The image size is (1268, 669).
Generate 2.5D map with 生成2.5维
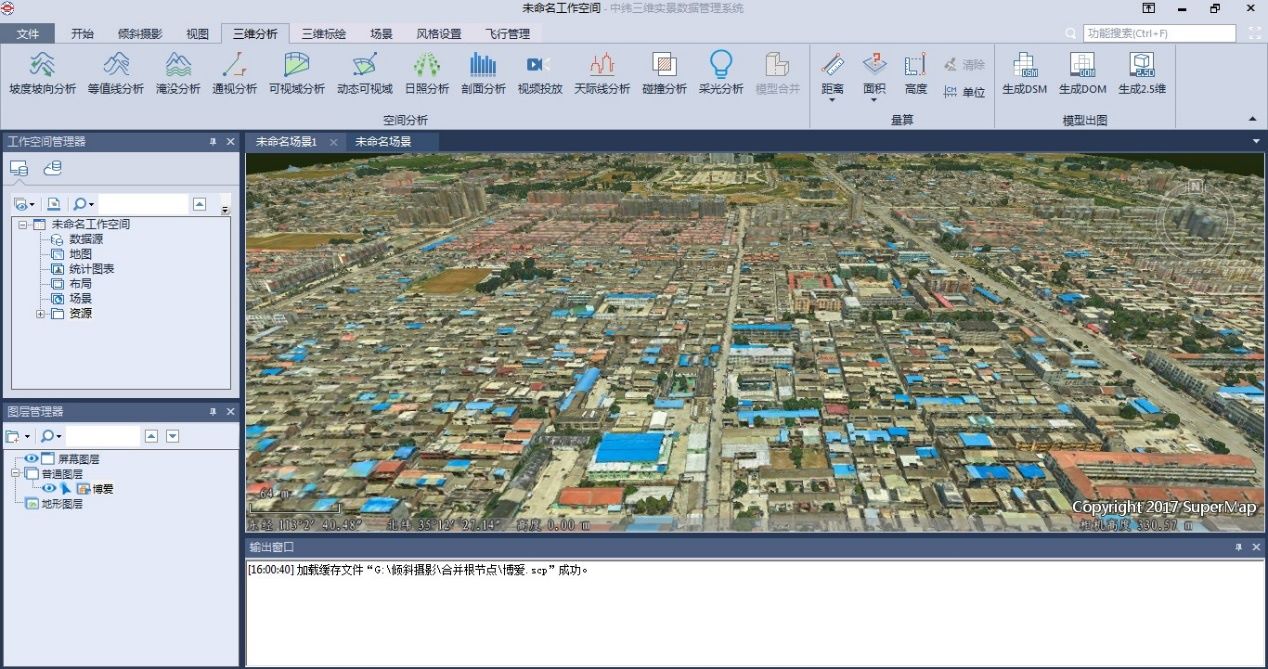(1142, 74)
